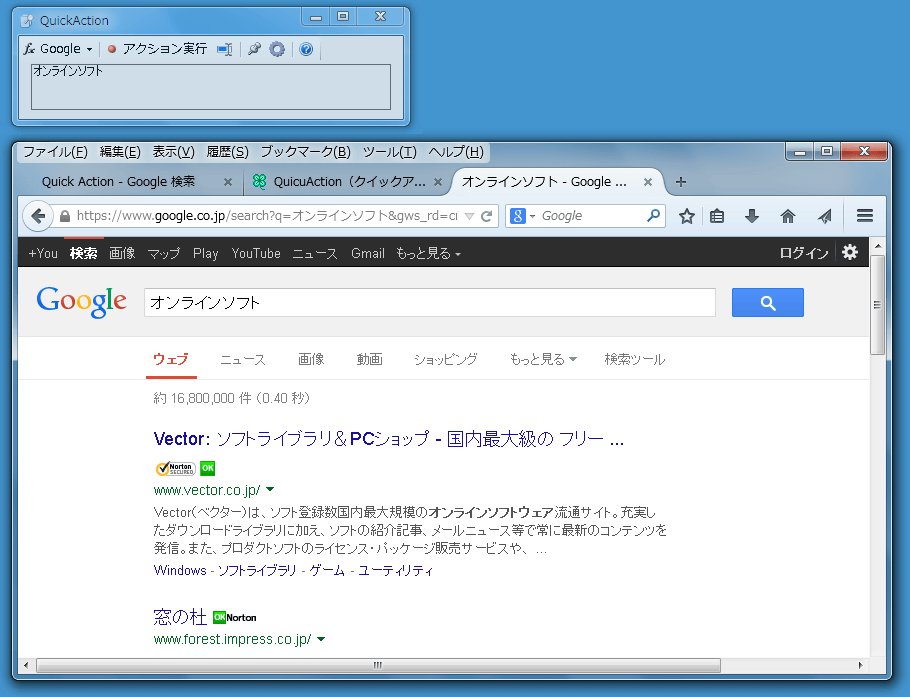Open Gmail in Google top bar

[x=368, y=254]
